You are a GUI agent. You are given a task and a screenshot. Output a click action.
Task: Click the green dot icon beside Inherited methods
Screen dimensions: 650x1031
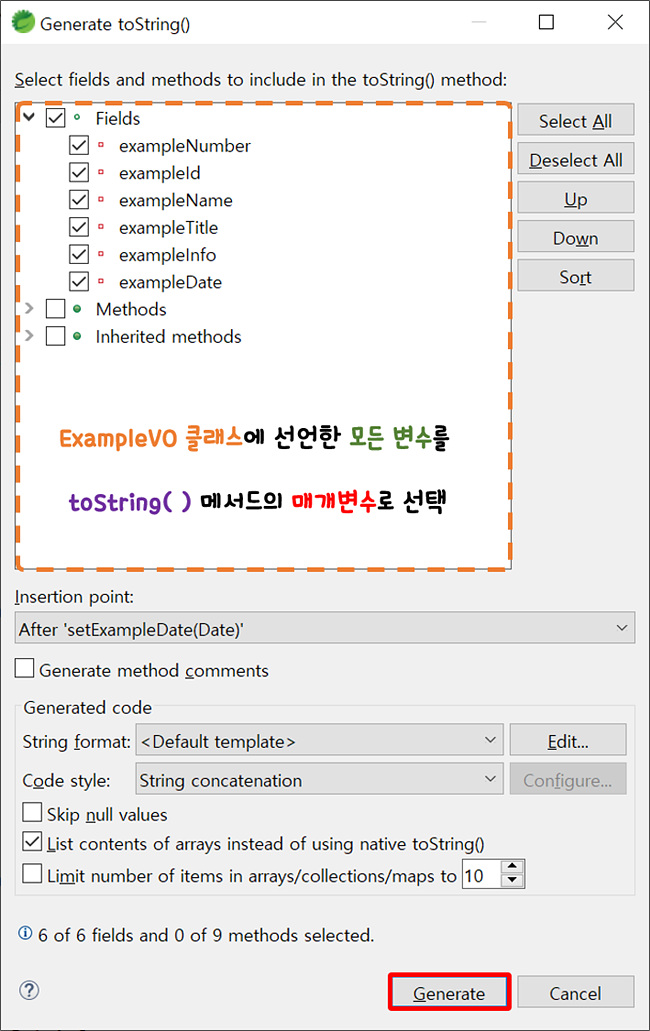(x=78, y=336)
